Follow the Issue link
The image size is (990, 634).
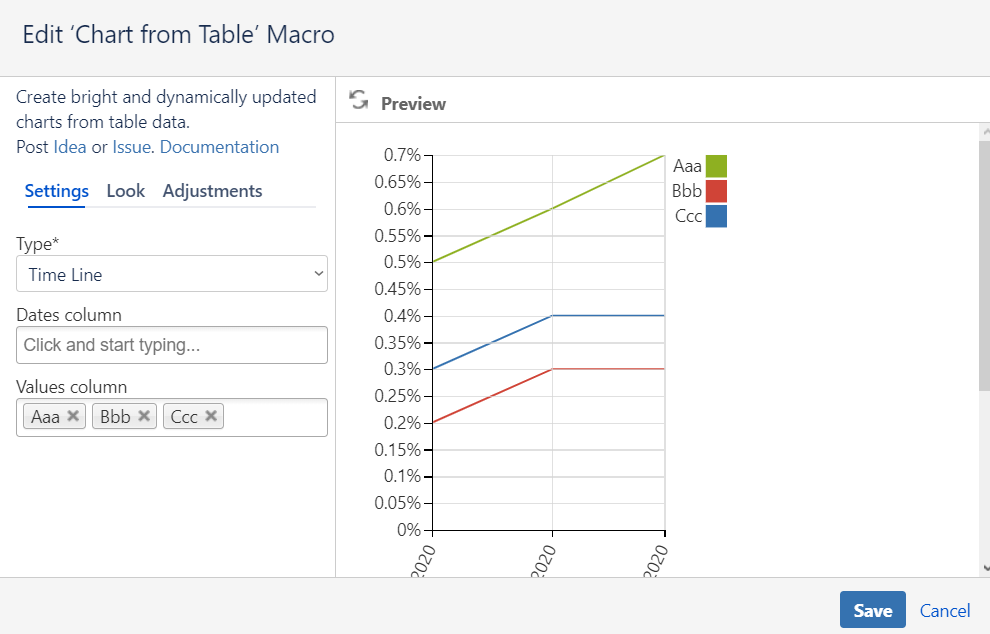[x=132, y=147]
